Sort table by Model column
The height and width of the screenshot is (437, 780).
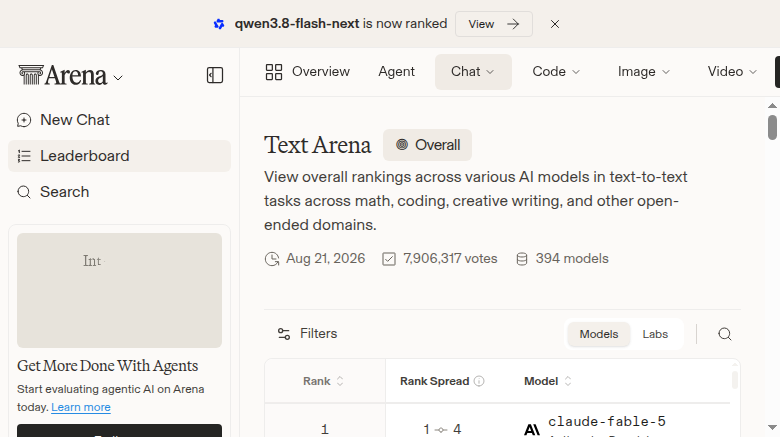pyautogui.click(x=548, y=381)
